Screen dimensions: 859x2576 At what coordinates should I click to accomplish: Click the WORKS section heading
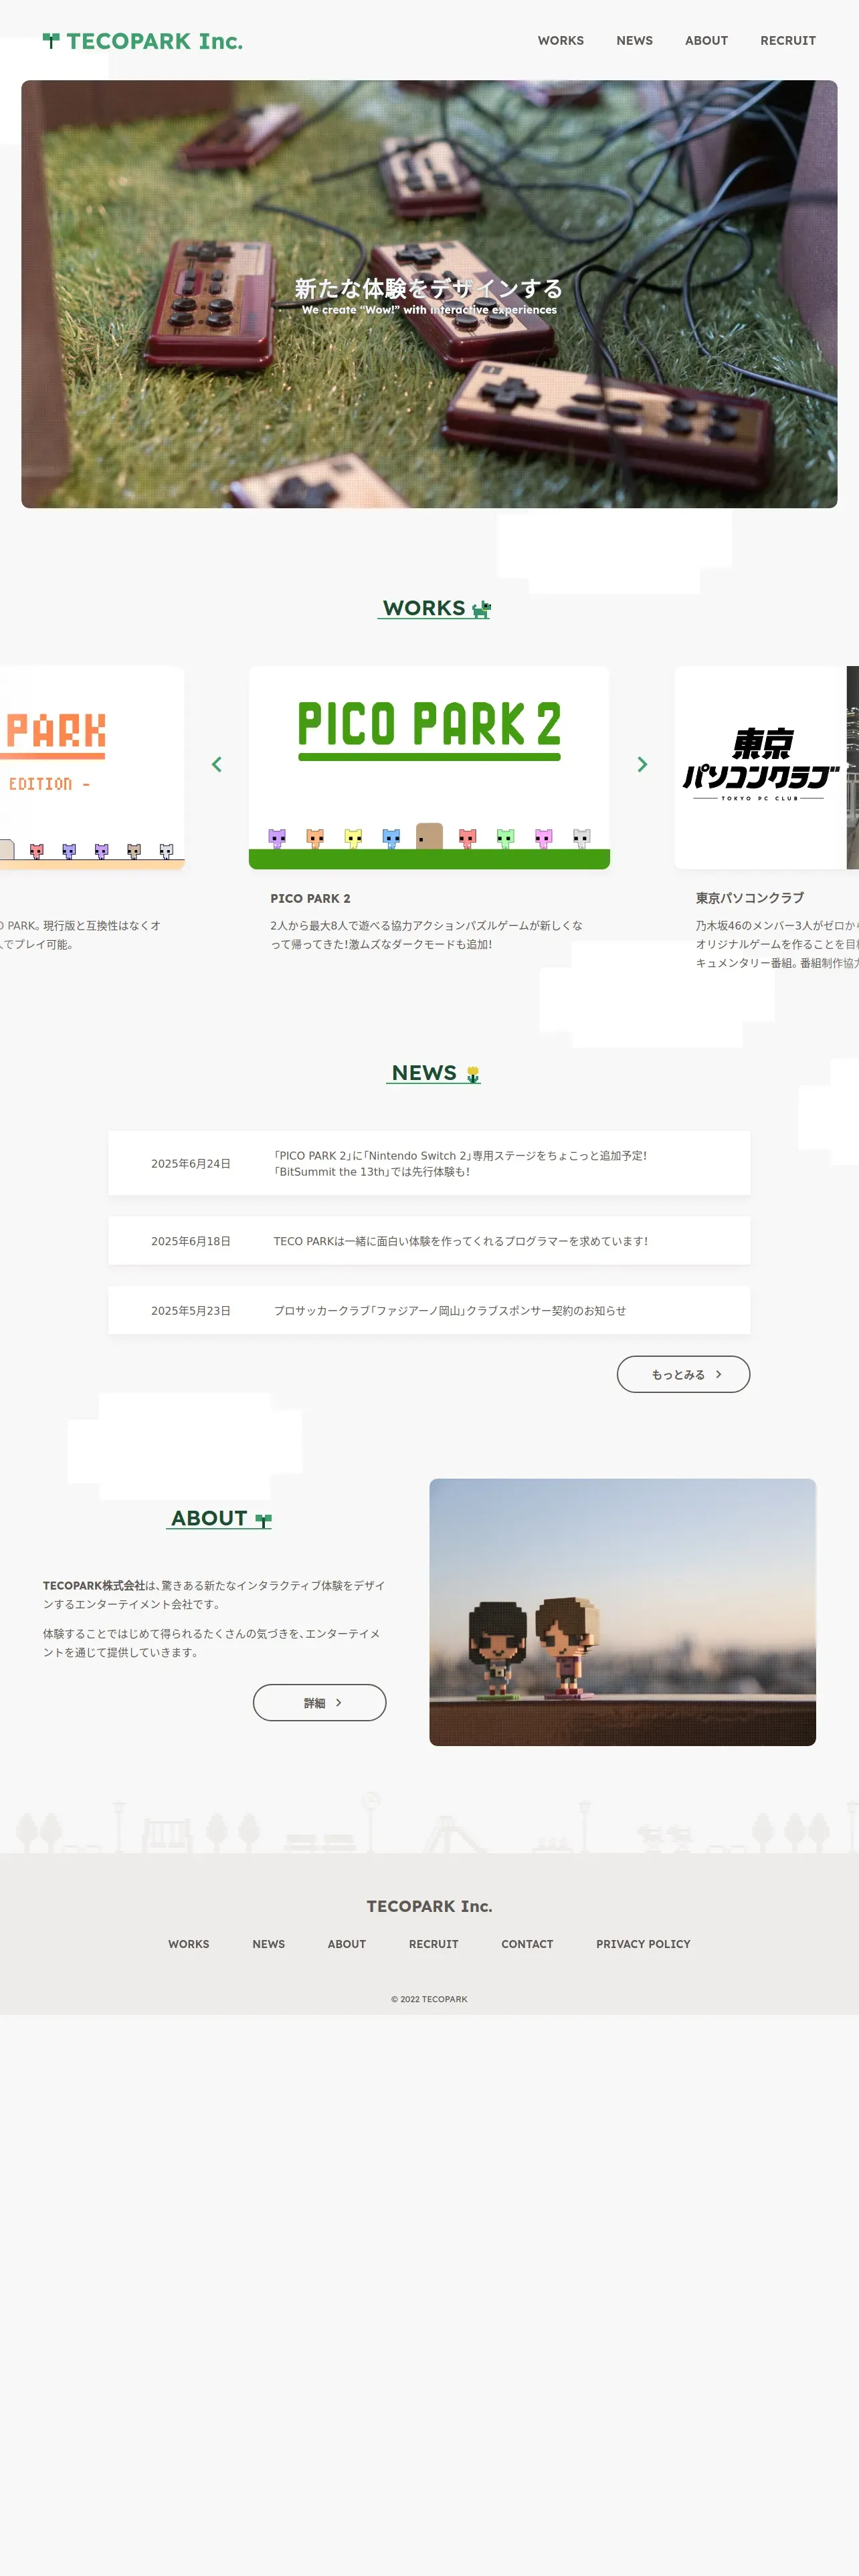click(424, 608)
